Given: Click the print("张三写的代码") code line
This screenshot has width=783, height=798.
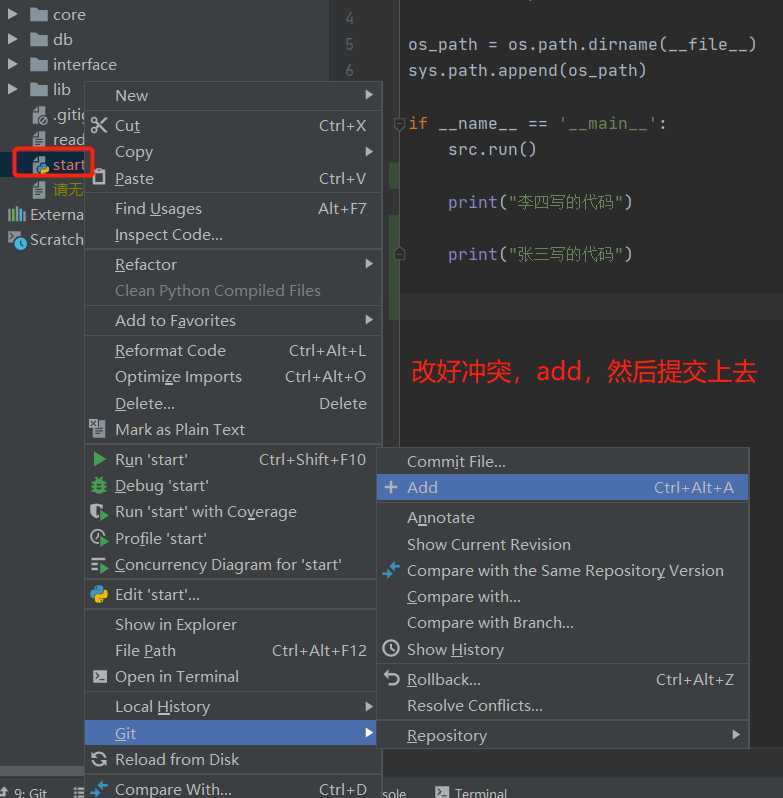Looking at the screenshot, I should pyautogui.click(x=540, y=253).
